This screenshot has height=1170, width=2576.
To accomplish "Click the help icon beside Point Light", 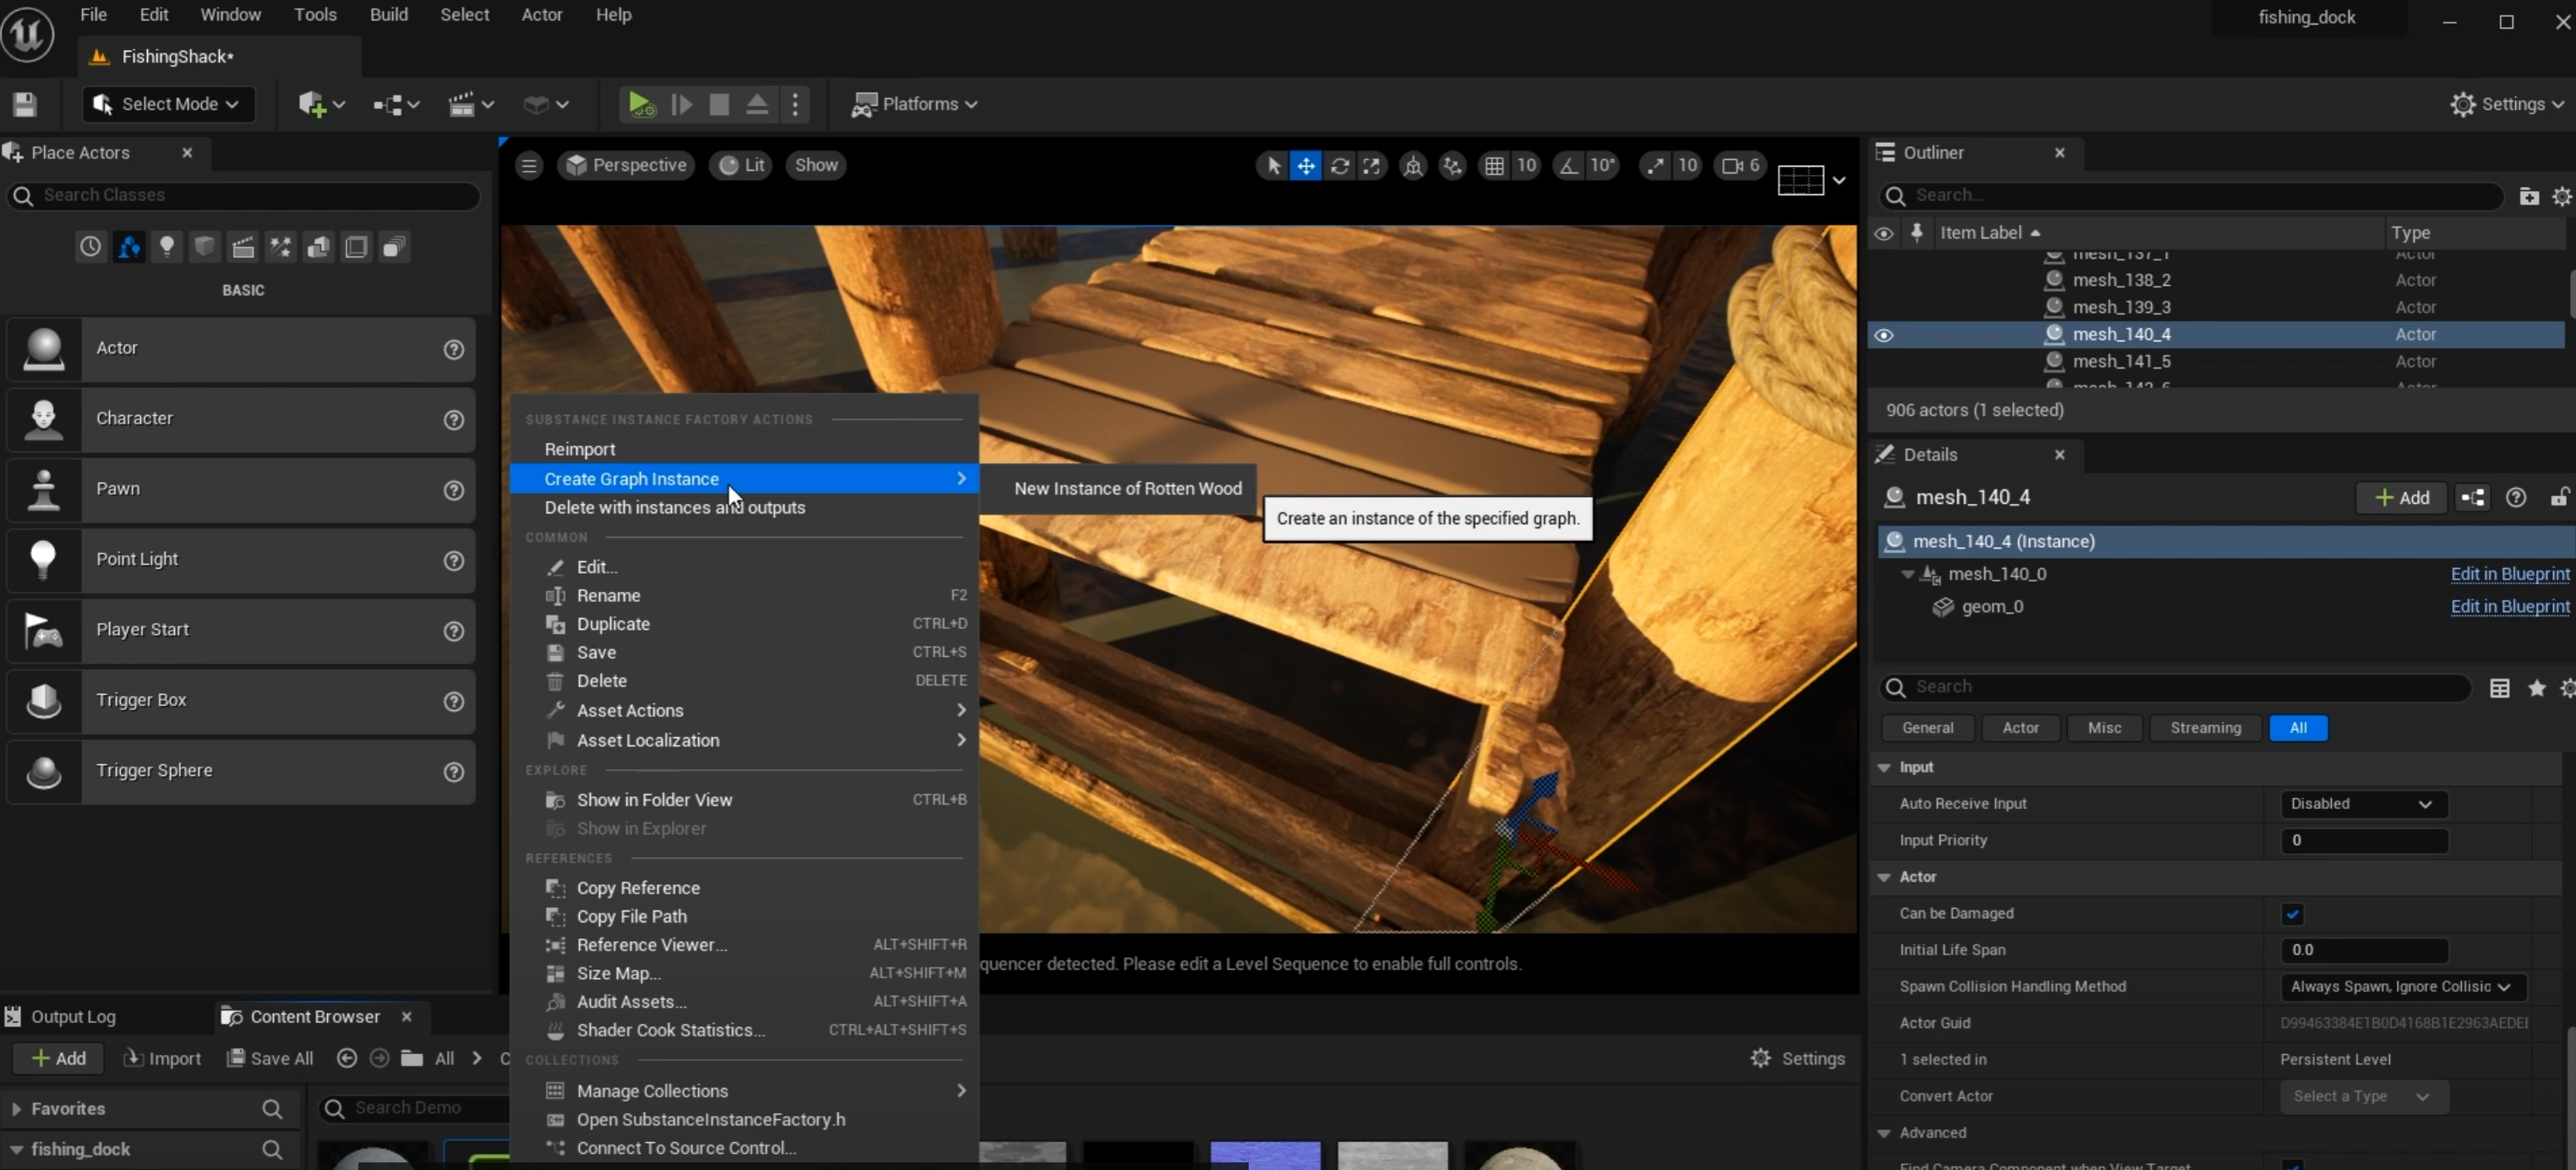I will [x=454, y=560].
